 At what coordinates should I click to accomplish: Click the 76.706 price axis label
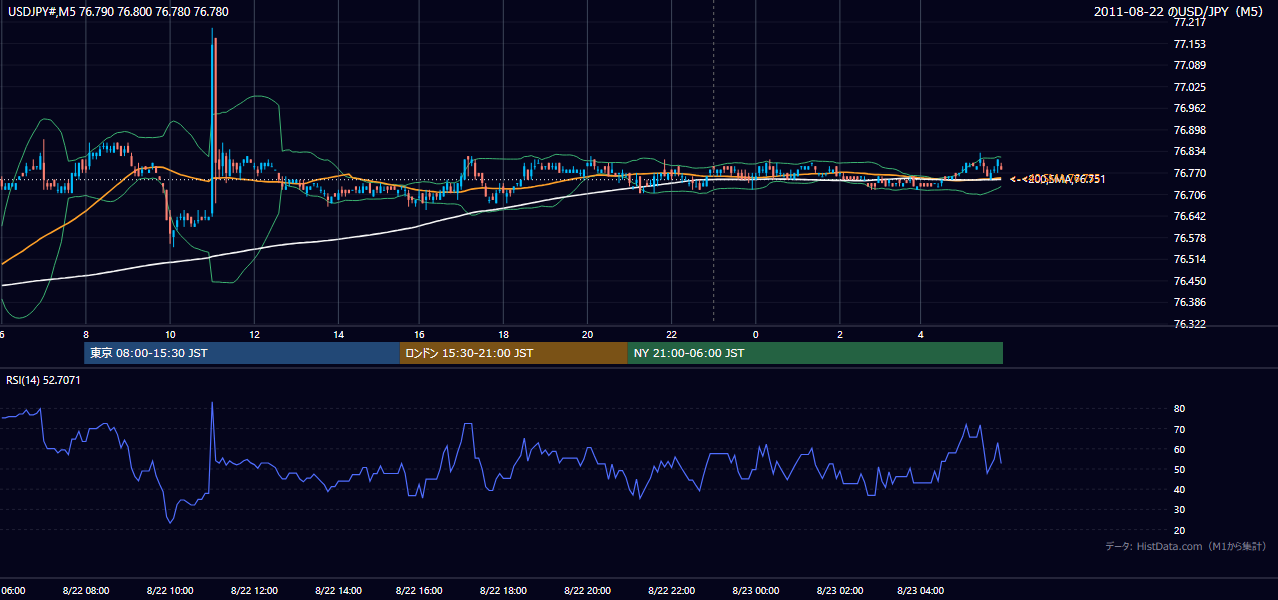click(1189, 195)
